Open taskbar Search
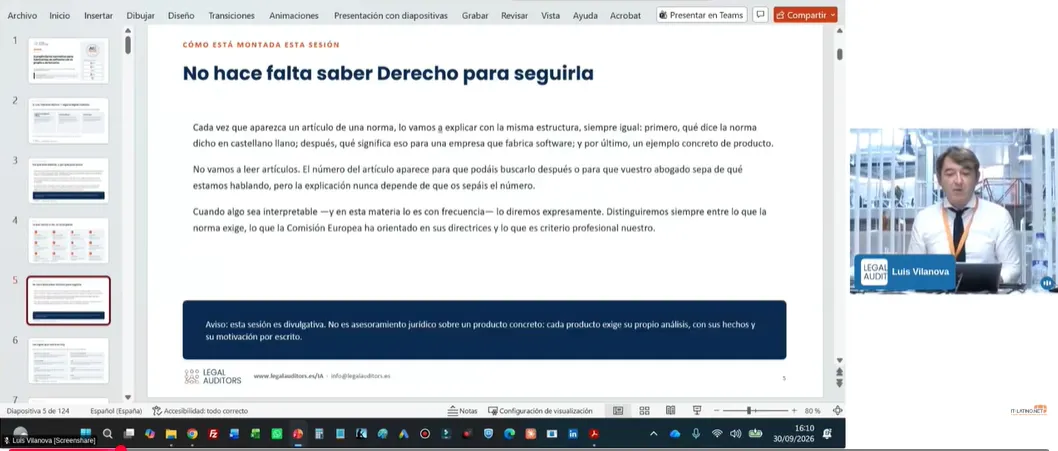 click(107, 433)
